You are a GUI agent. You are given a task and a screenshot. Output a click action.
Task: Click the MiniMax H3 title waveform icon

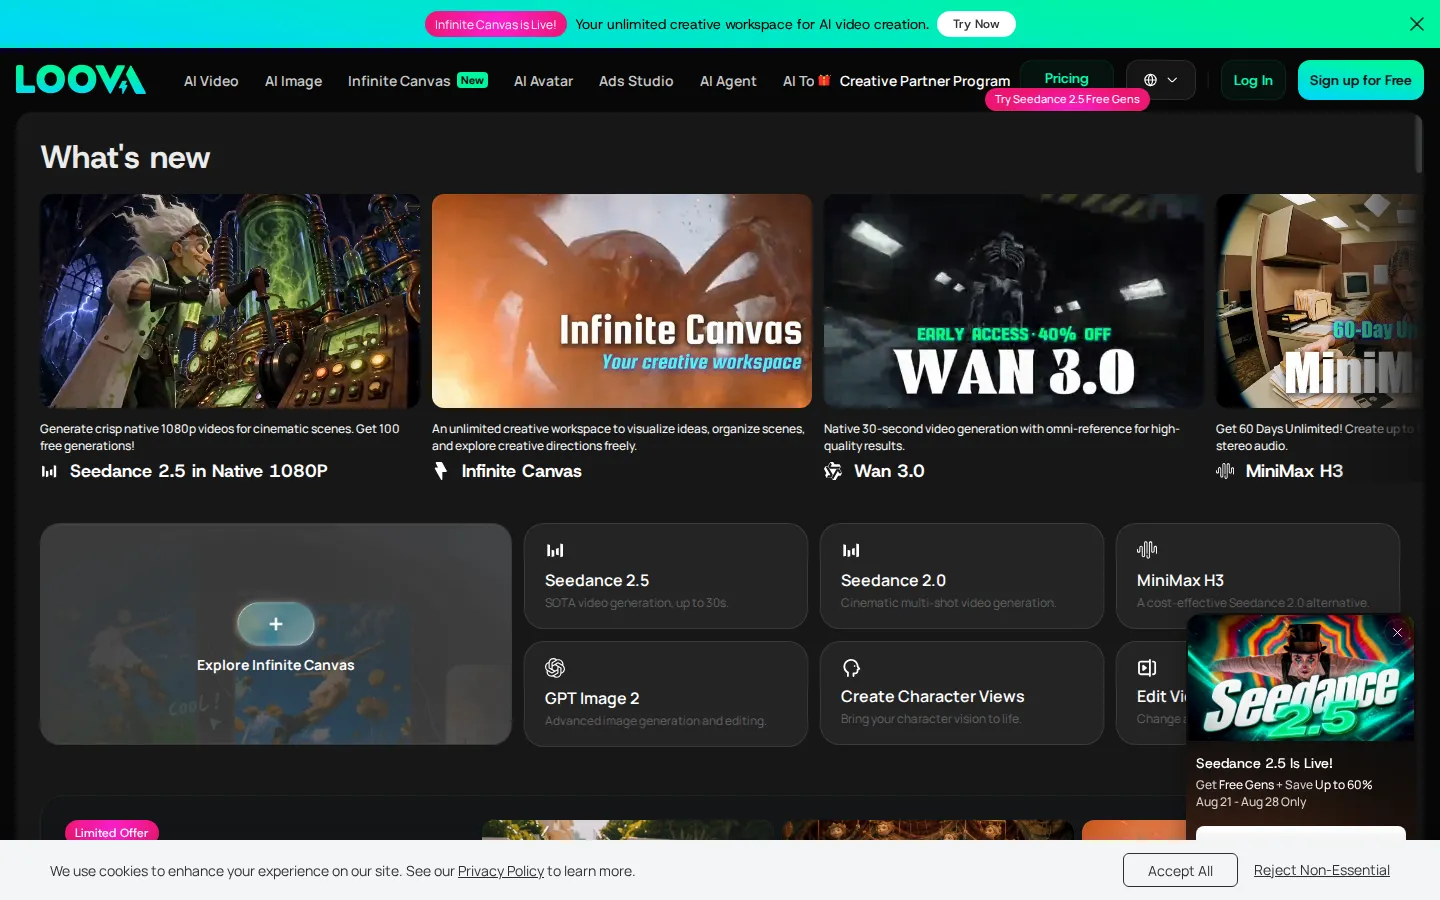[x=1225, y=471]
